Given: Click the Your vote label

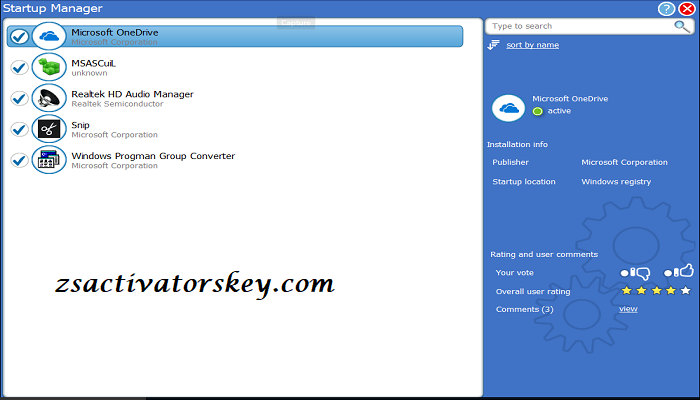Looking at the screenshot, I should coord(514,273).
